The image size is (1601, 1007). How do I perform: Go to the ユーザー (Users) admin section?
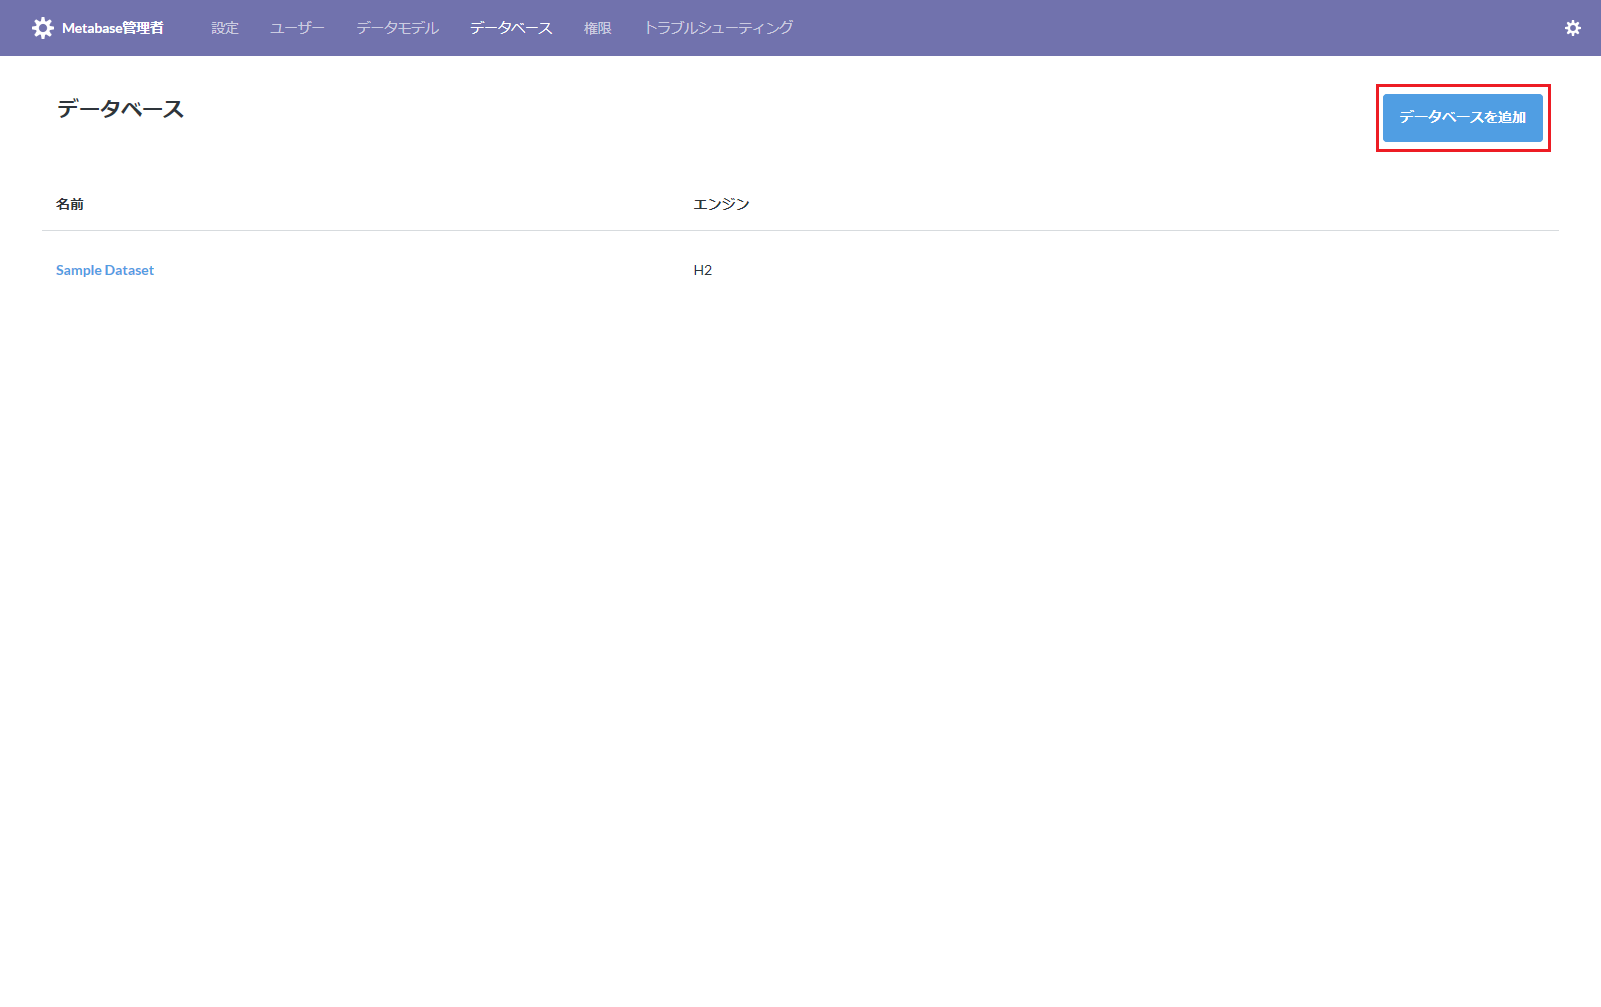click(x=295, y=27)
